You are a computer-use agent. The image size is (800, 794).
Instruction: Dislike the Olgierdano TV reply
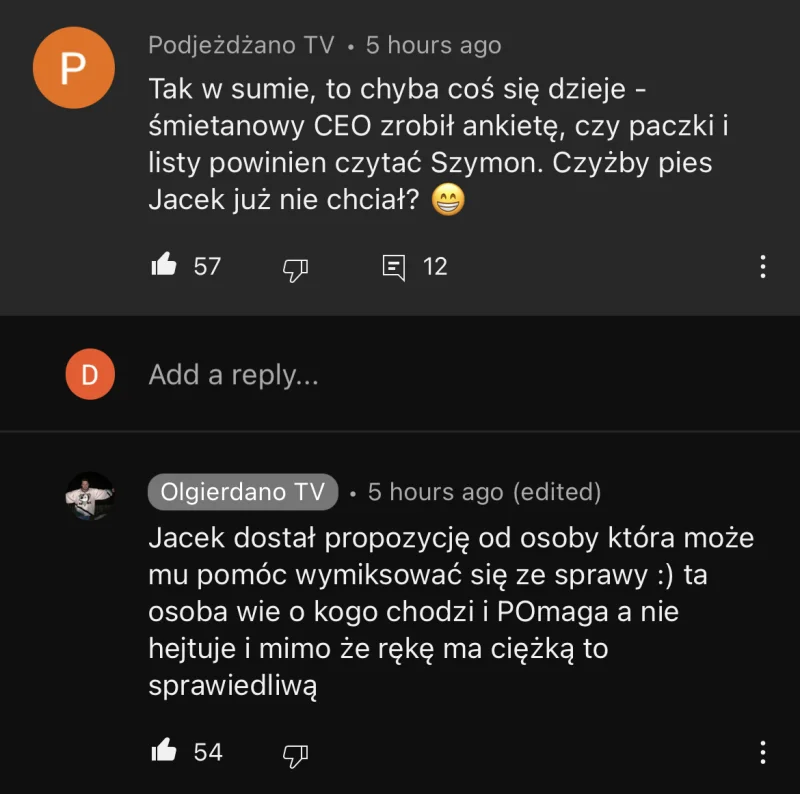pyautogui.click(x=295, y=752)
